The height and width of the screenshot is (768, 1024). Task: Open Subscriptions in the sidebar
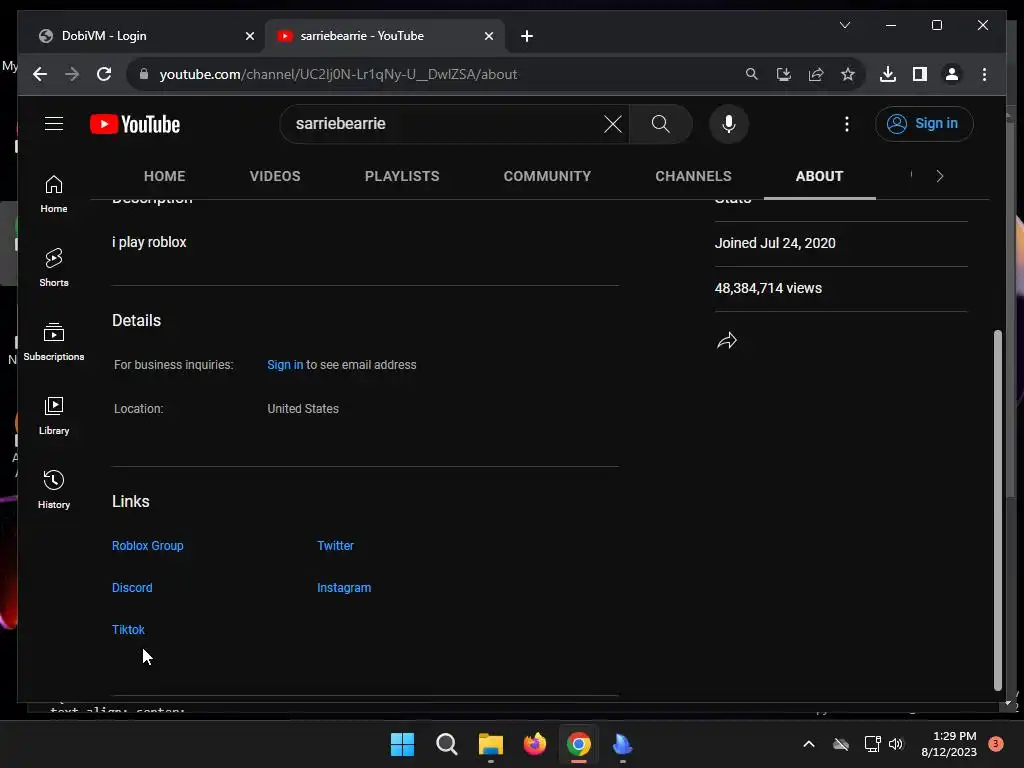54,342
